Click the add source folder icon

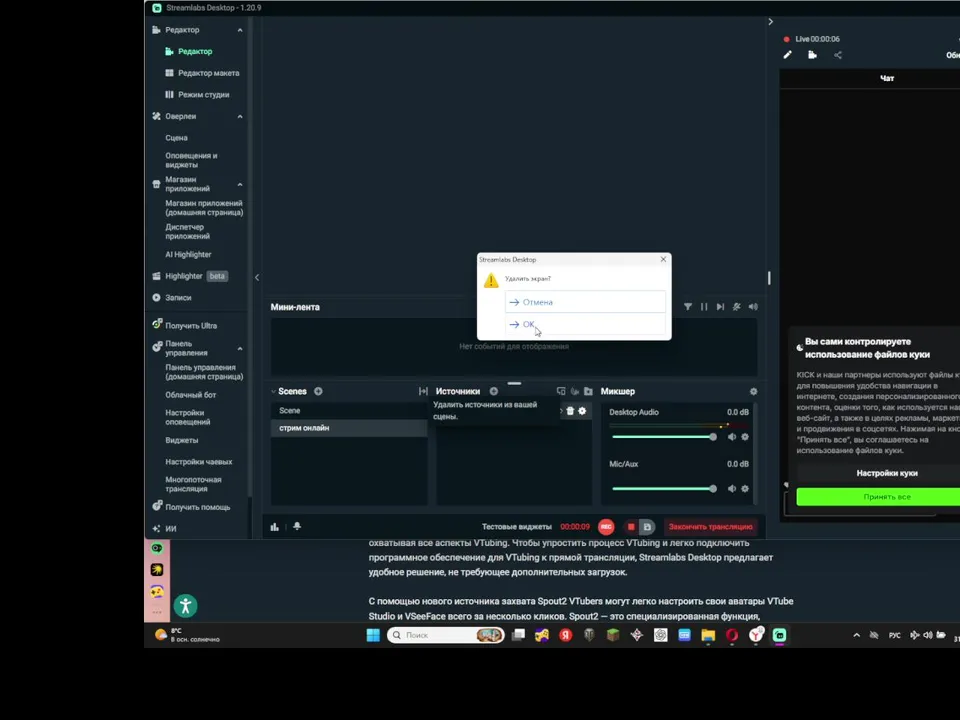click(588, 391)
